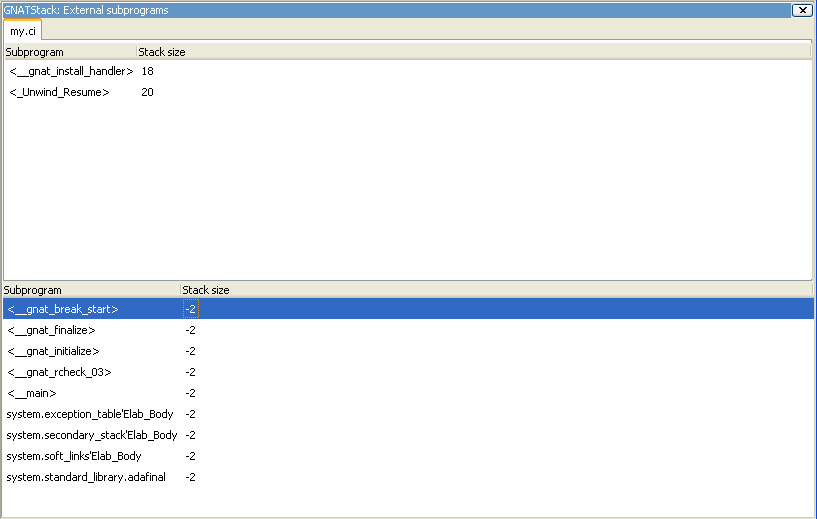
Task: Select the <__gnat_rcheck_03> row
Action: click(59, 372)
